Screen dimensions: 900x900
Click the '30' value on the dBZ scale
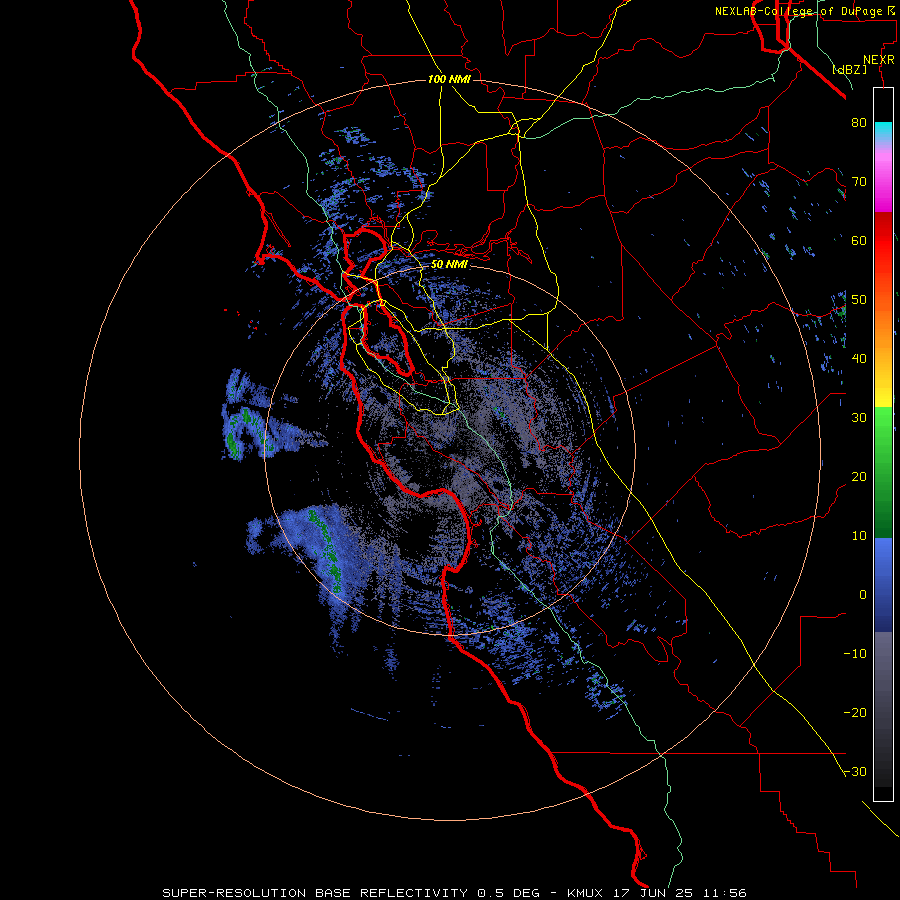click(859, 418)
